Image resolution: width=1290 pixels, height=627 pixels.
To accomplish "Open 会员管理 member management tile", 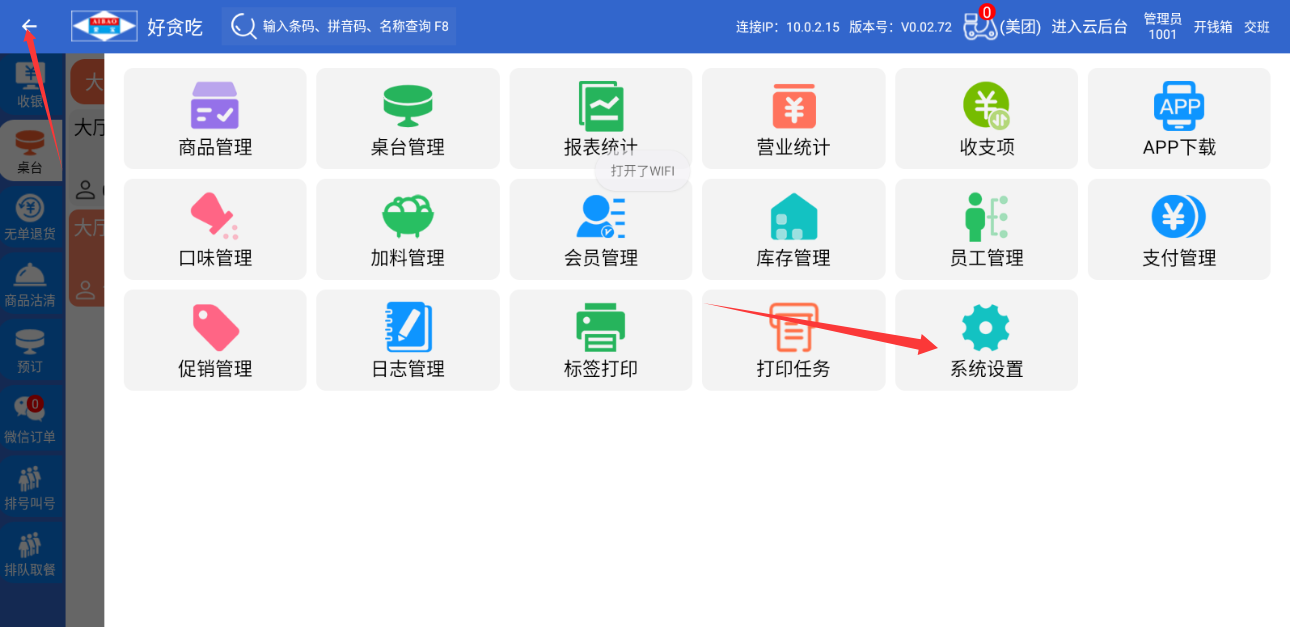I will pyautogui.click(x=600, y=229).
